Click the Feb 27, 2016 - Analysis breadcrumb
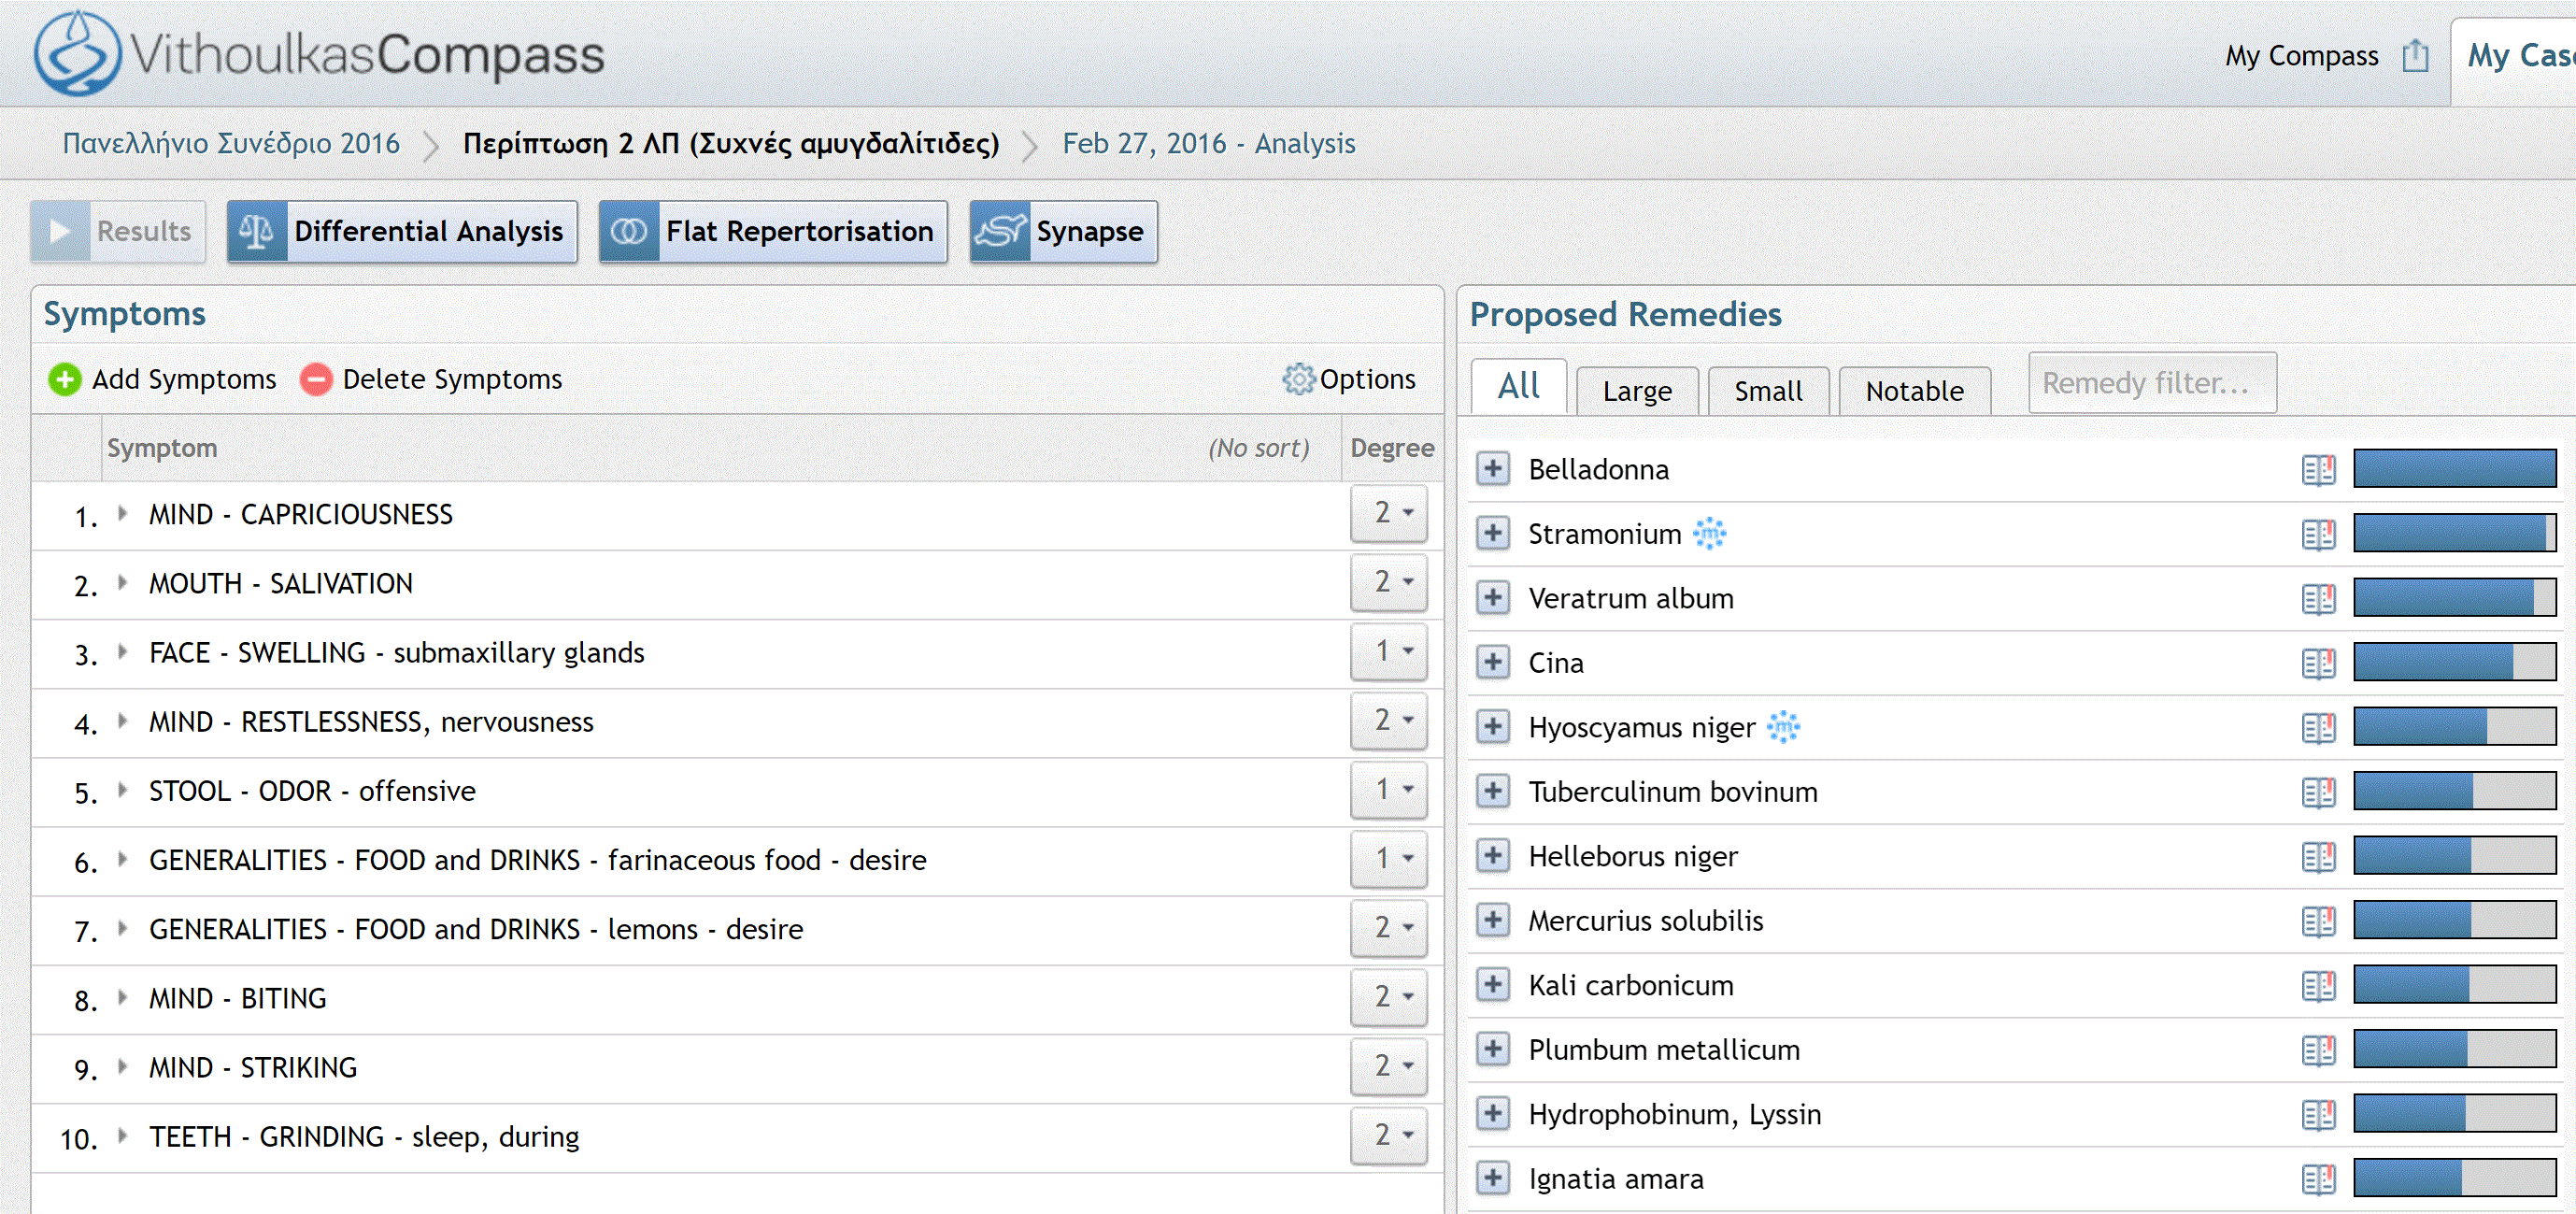Viewport: 2576px width, 1214px height. coord(1208,143)
